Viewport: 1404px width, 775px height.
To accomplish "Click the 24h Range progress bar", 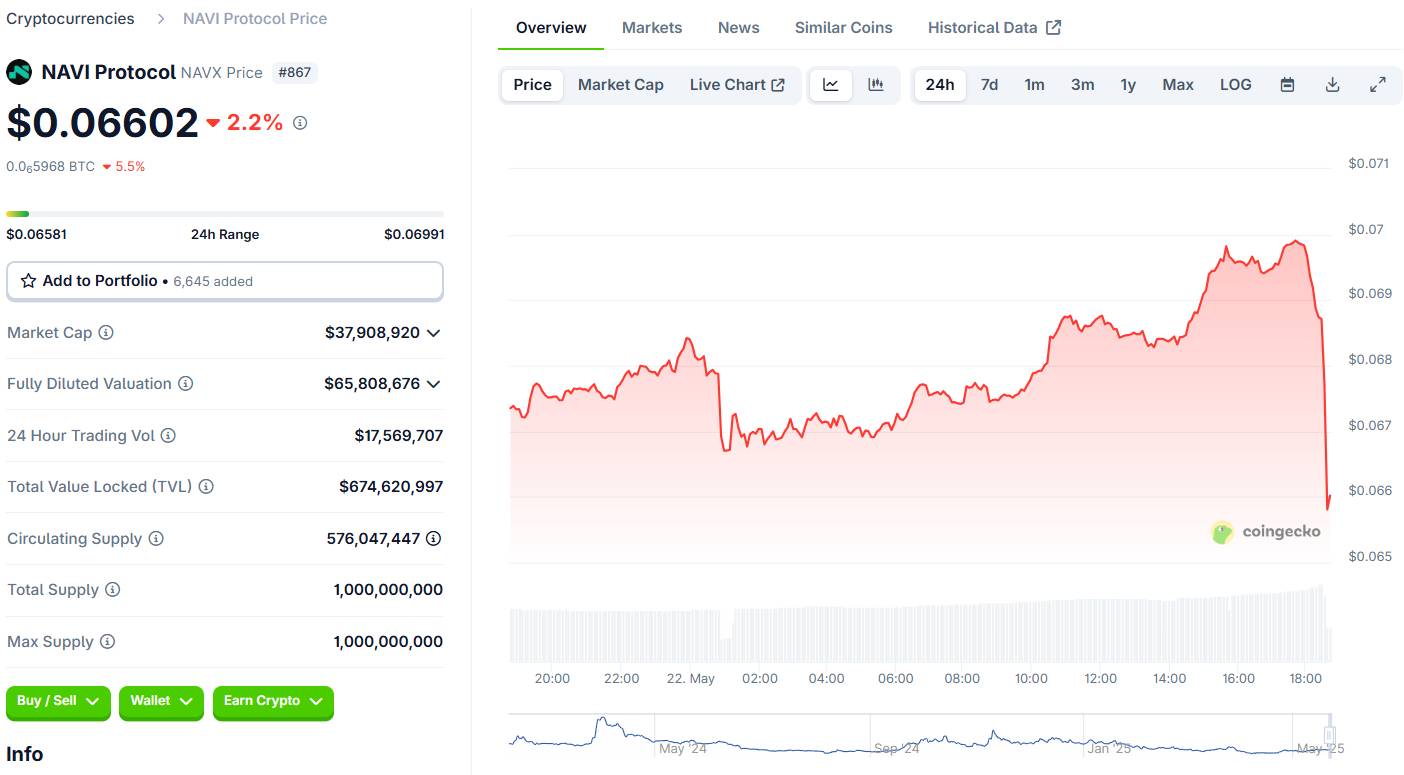I will [225, 213].
